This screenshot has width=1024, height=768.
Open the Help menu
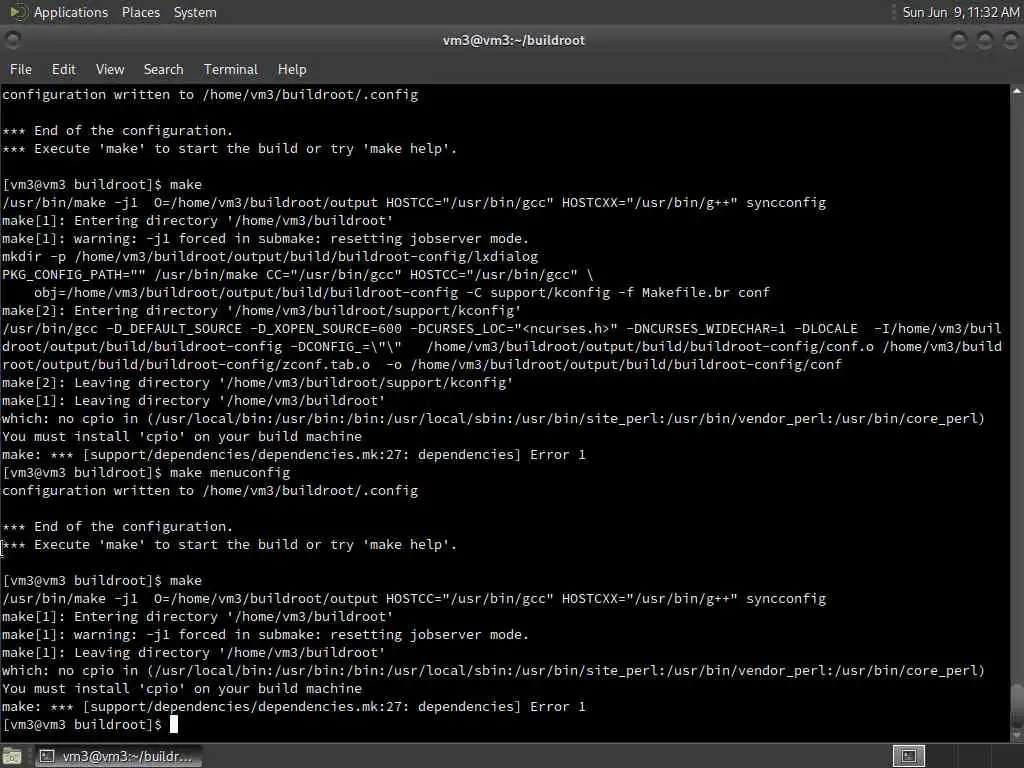292,69
